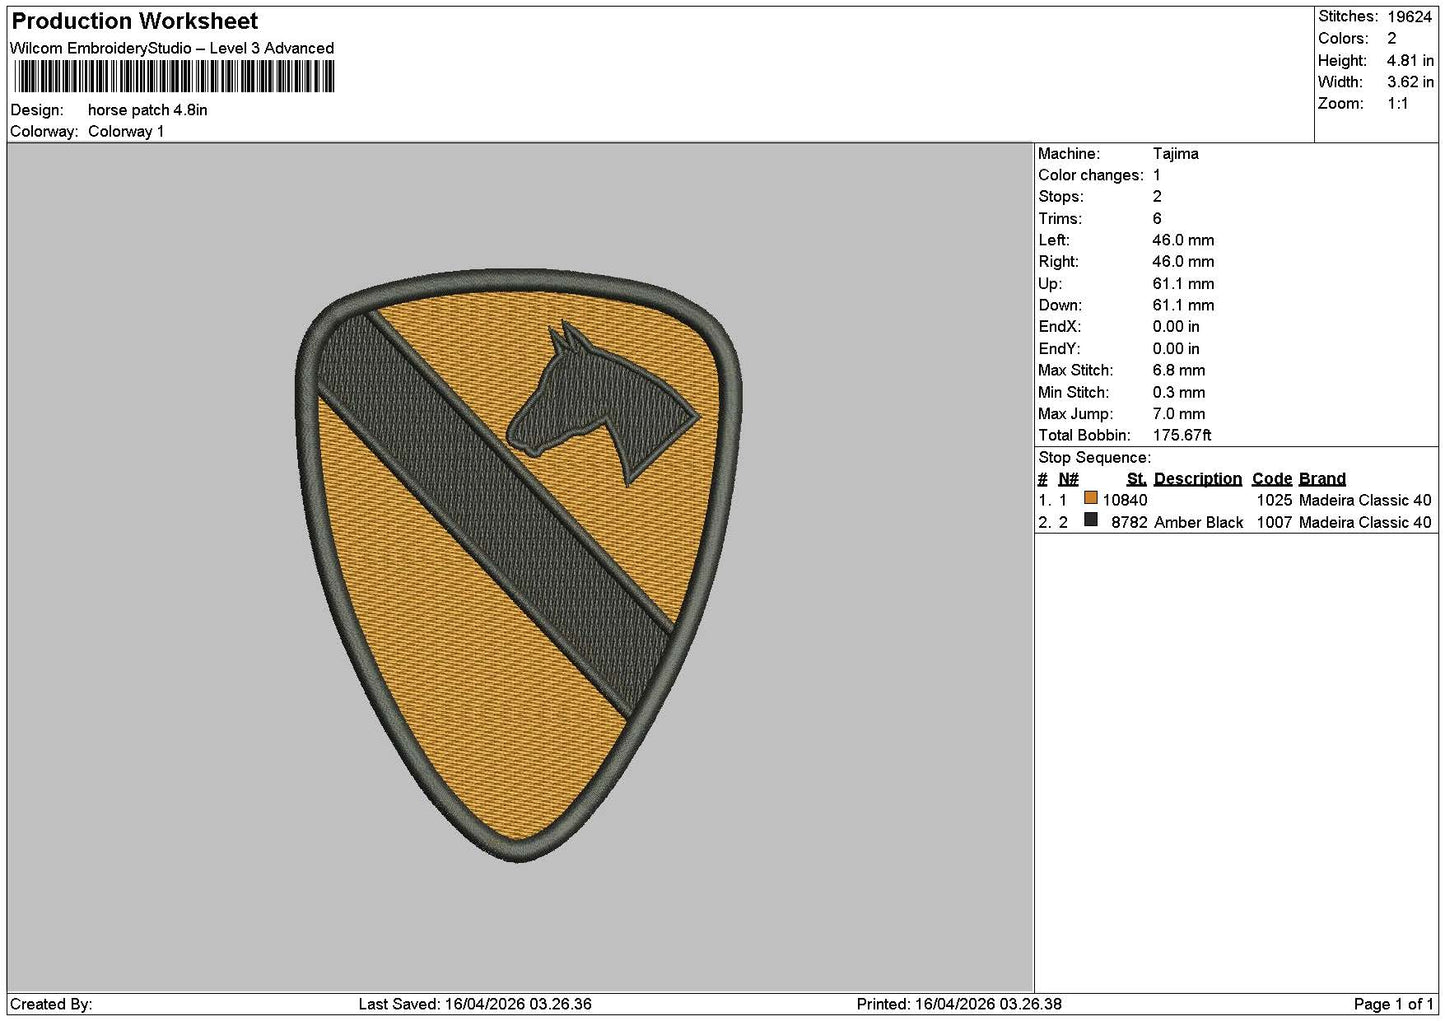Click the Machine value Tajima
Screen dimensions: 1445x1021
(x=1176, y=153)
